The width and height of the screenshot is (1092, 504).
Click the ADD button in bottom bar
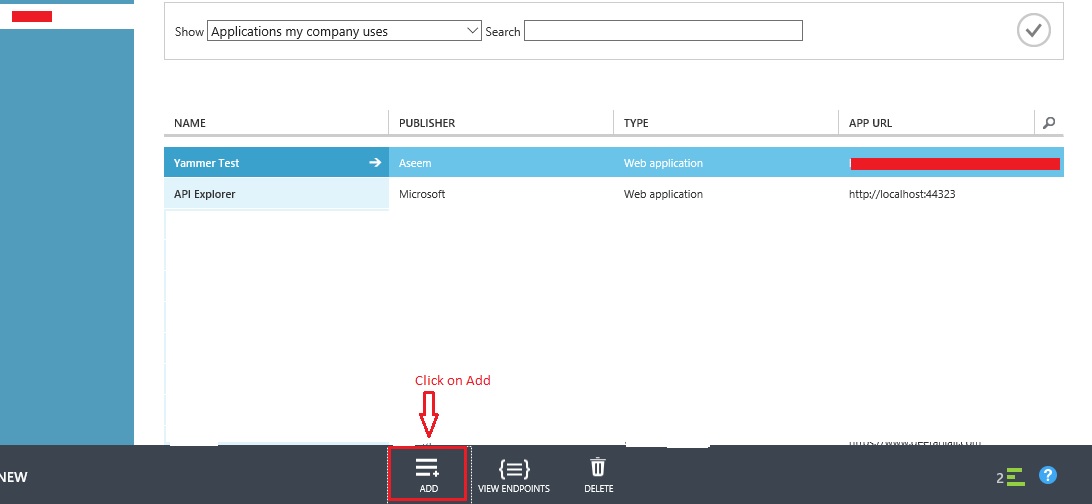point(428,475)
